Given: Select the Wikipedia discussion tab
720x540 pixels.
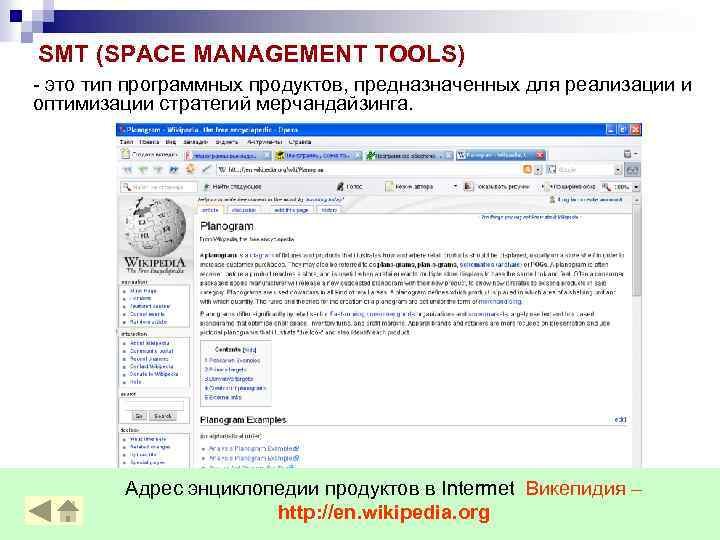Looking at the screenshot, I should click(x=243, y=210).
